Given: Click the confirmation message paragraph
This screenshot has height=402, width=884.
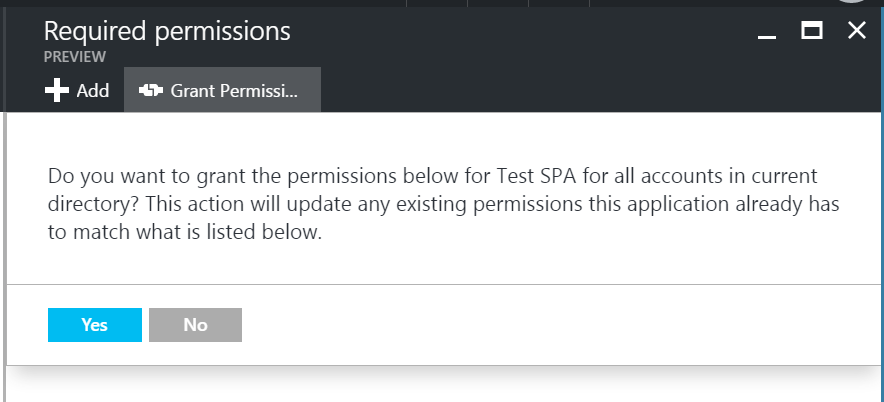Looking at the screenshot, I should click(443, 204).
